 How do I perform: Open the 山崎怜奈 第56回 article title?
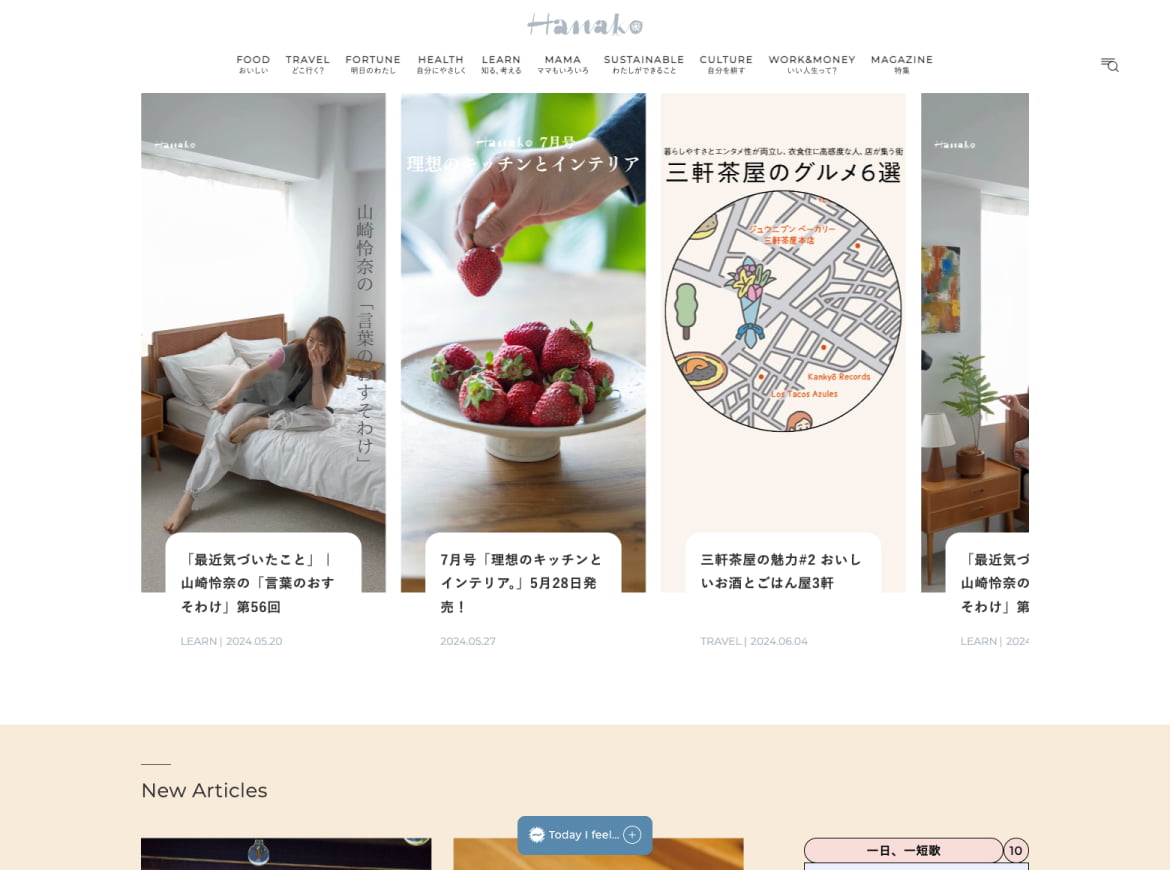coord(257,583)
